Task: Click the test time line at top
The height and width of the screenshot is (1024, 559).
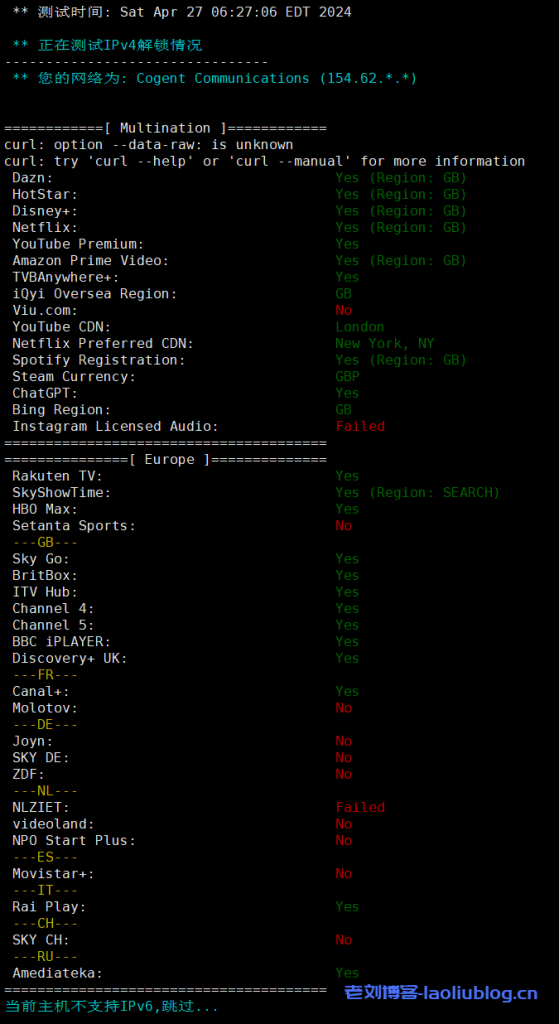Action: pos(182,12)
